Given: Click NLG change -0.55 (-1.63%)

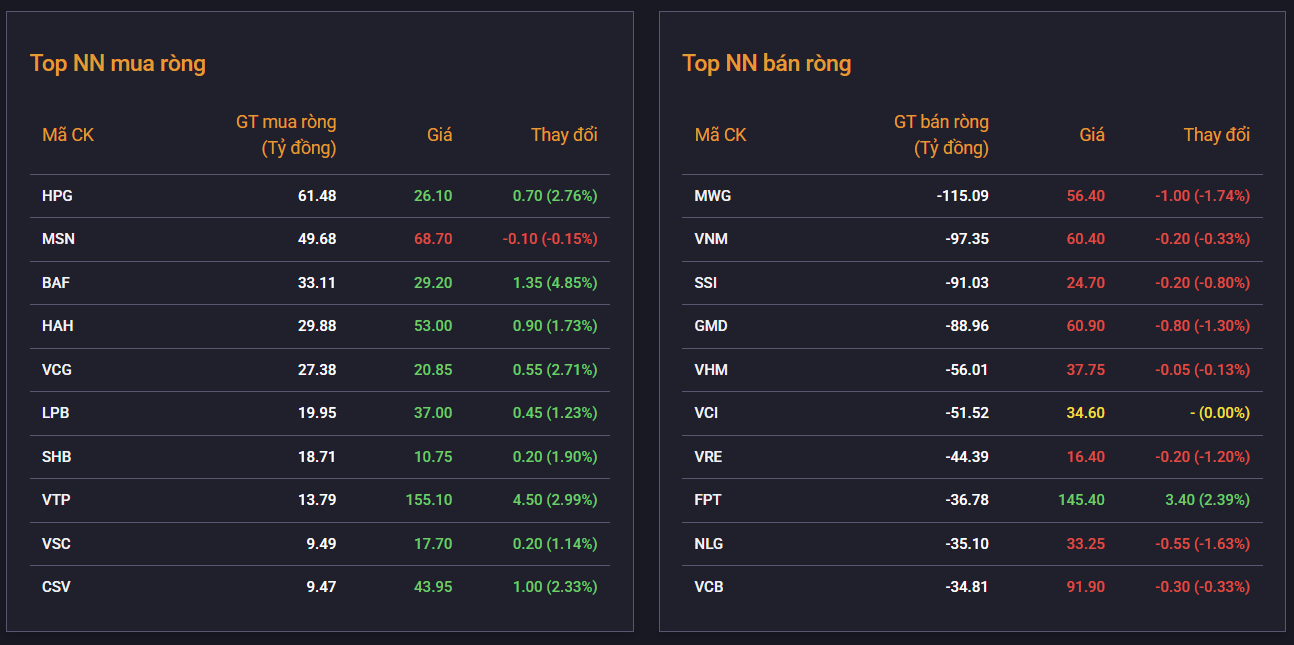Looking at the screenshot, I should pos(1202,544).
